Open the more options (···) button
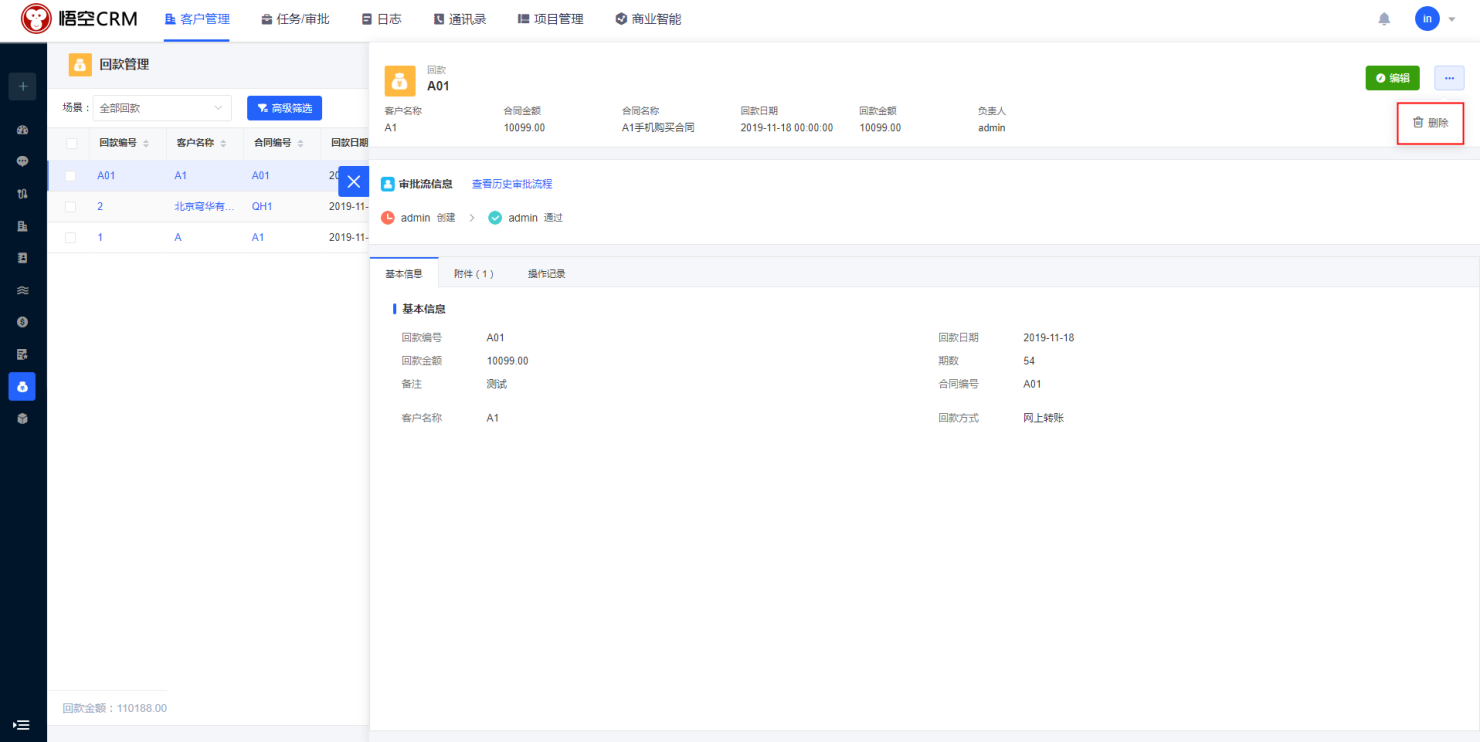This screenshot has width=1480, height=742. coord(1449,78)
